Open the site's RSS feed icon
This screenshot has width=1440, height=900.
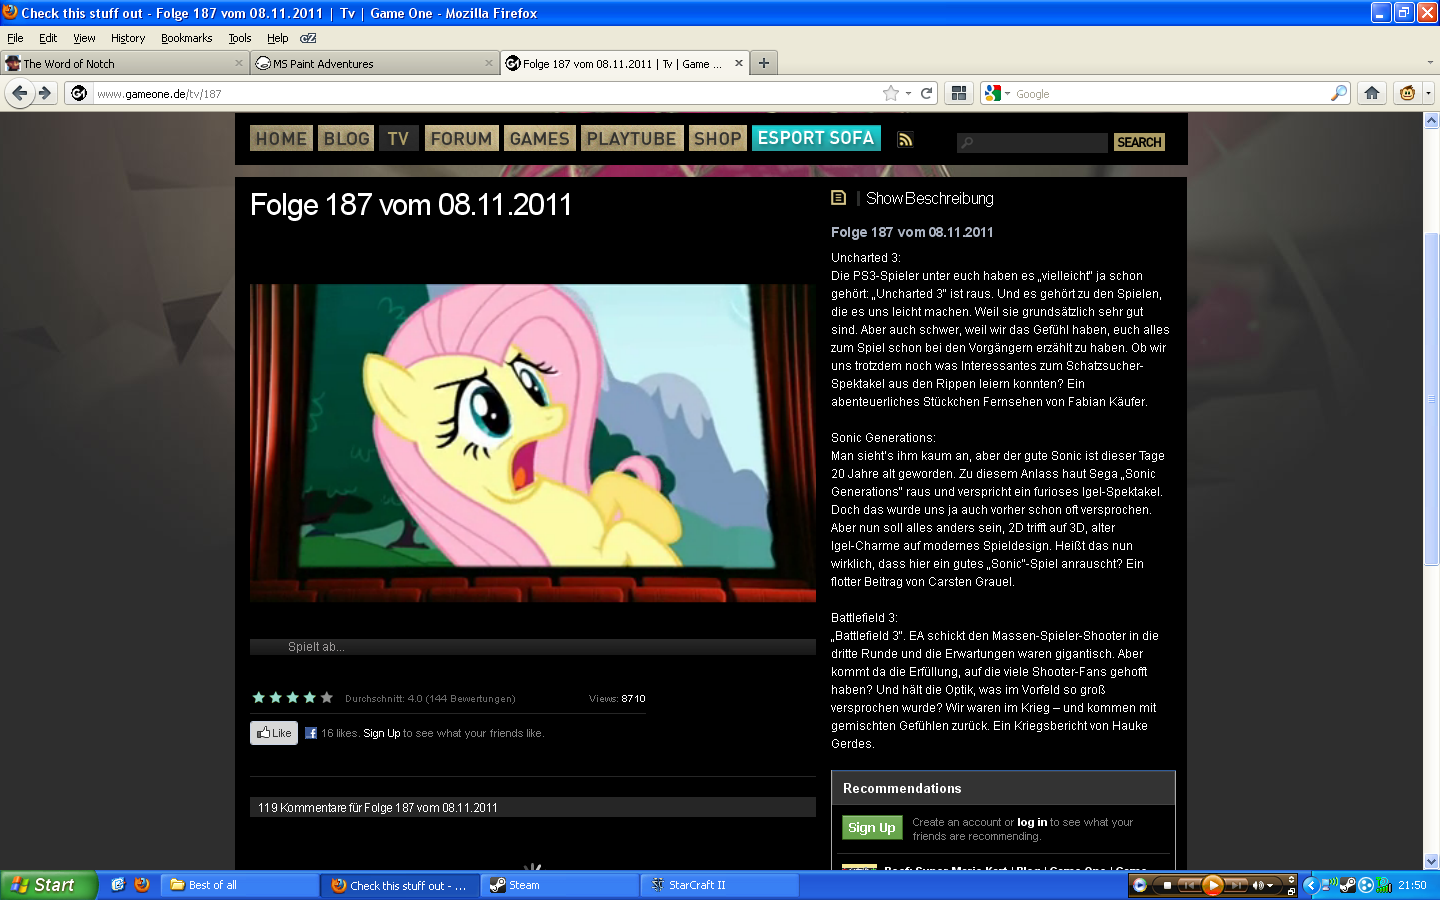pyautogui.click(x=905, y=140)
